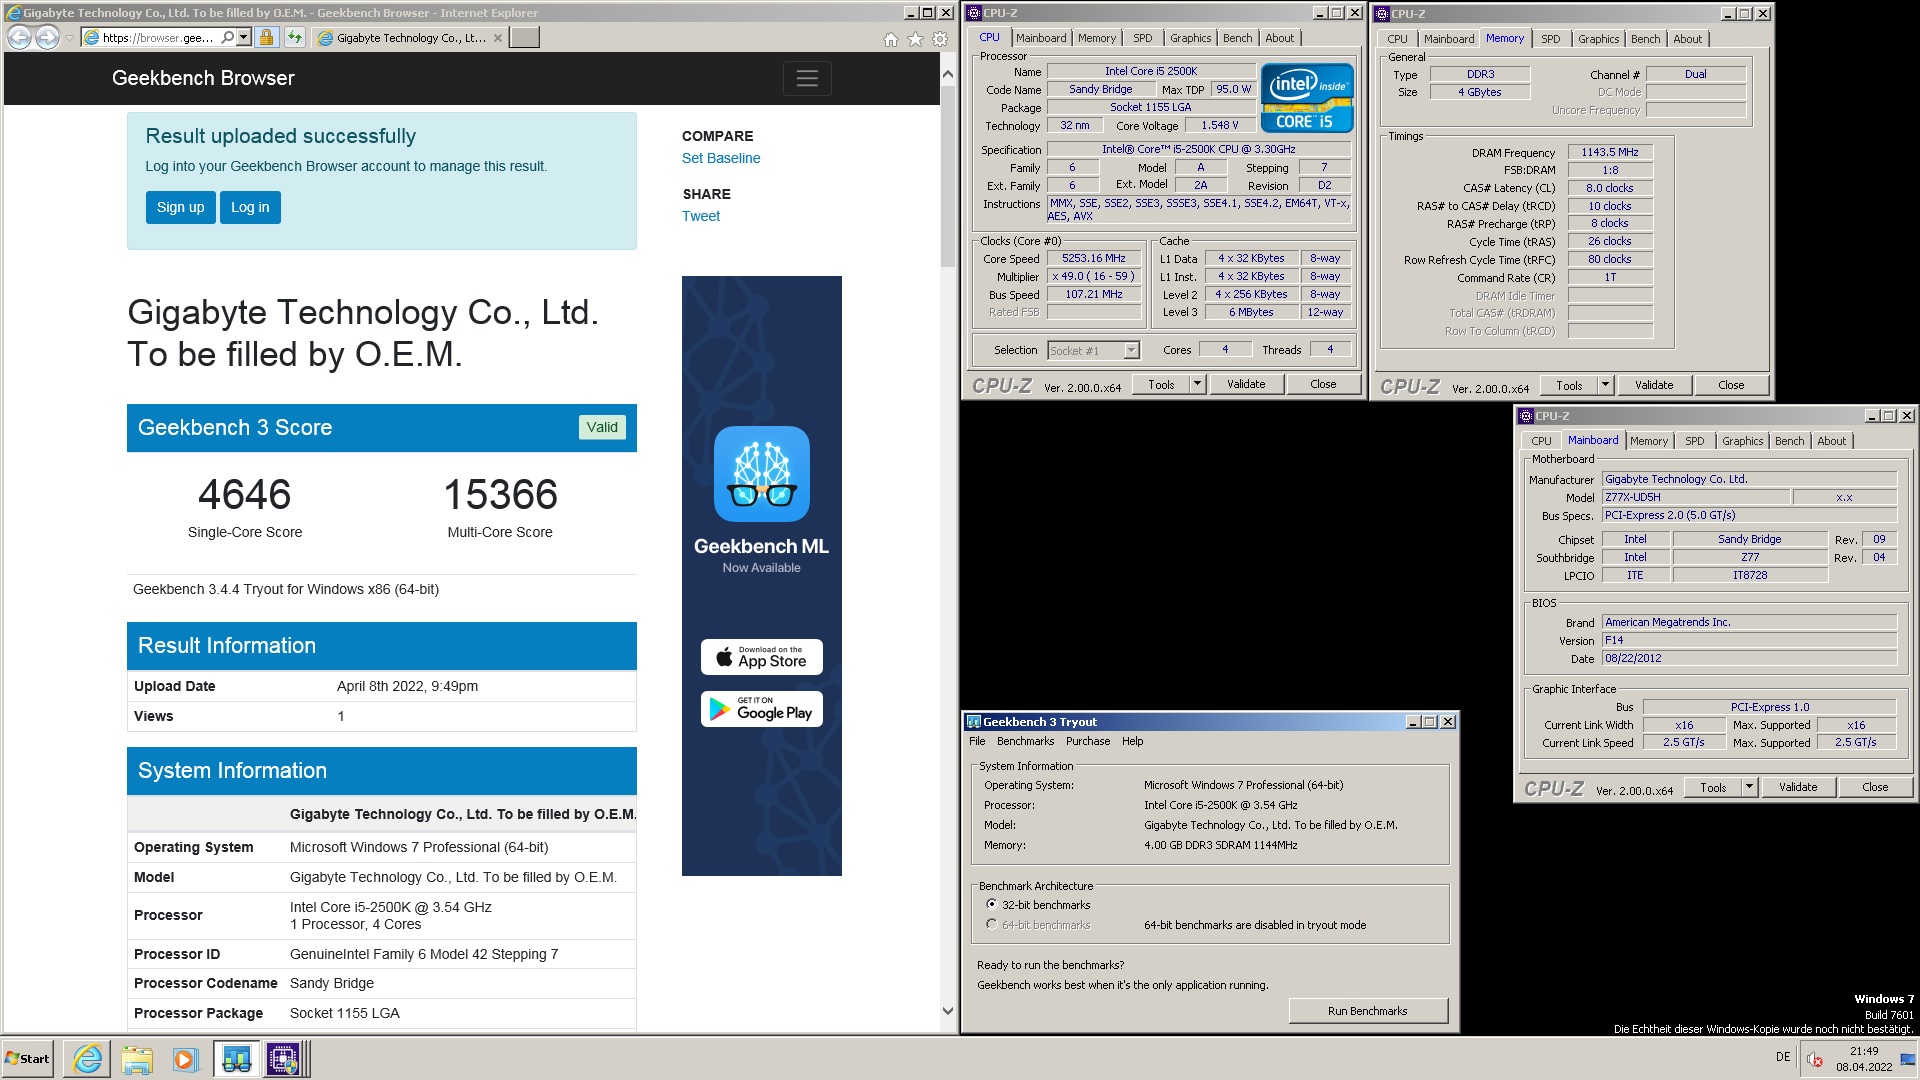Click the Get it on Google Play badge
1920x1080 pixels.
(x=762, y=709)
